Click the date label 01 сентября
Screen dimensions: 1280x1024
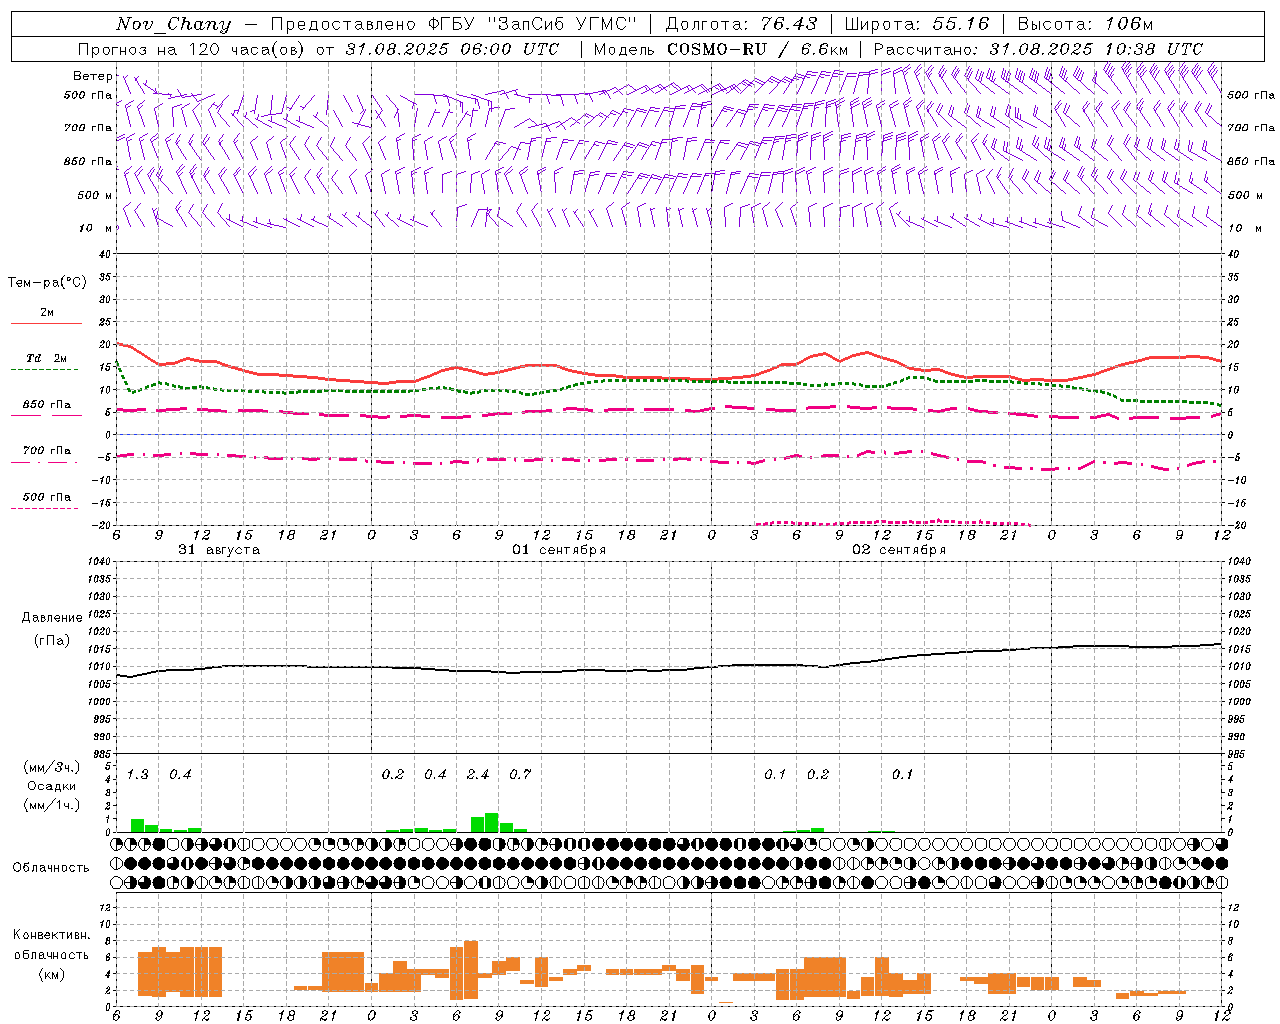(x=559, y=550)
